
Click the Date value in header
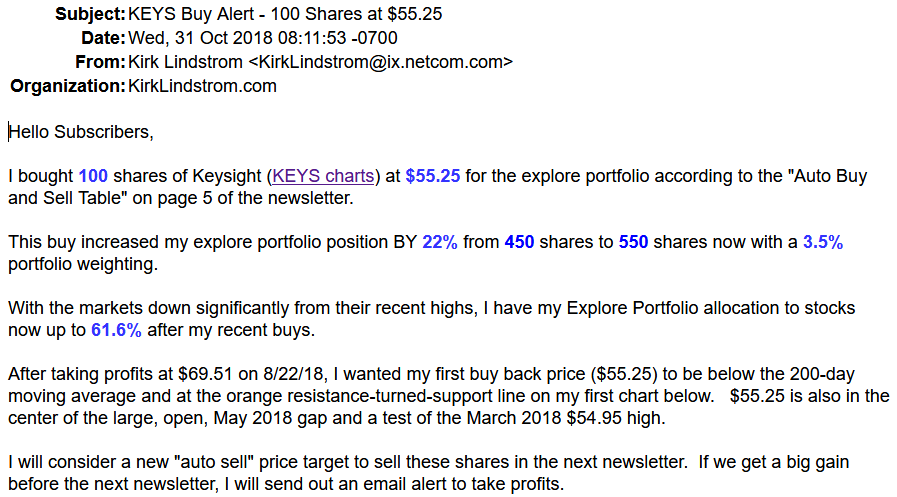[263, 38]
